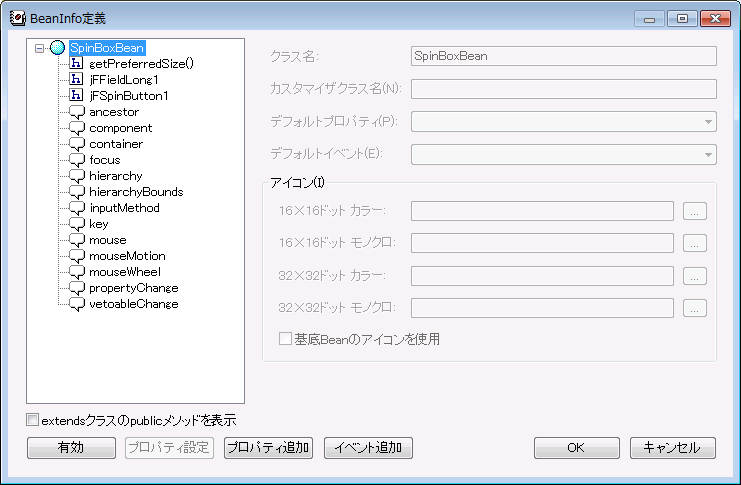
Task: Select the ancestor event entry
Action: pyautogui.click(x=114, y=112)
